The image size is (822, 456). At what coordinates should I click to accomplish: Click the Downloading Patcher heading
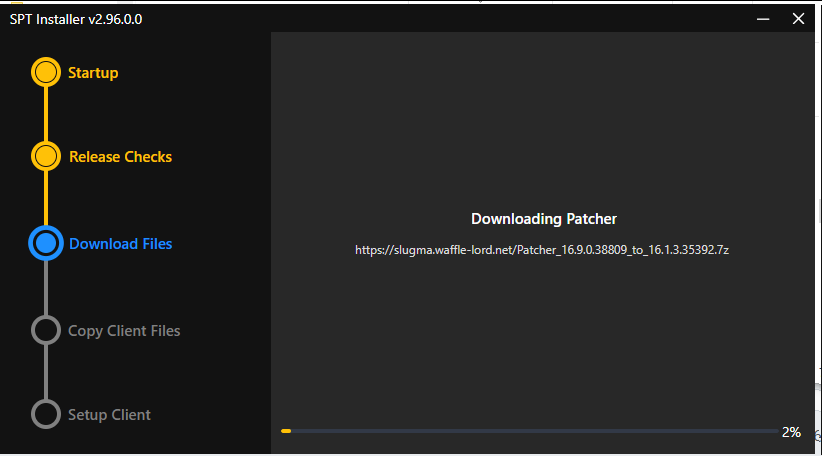coord(544,219)
